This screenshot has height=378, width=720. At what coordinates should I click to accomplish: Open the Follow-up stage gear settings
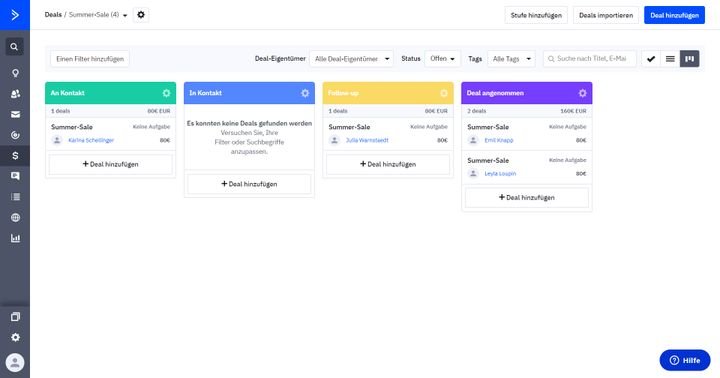coord(444,93)
